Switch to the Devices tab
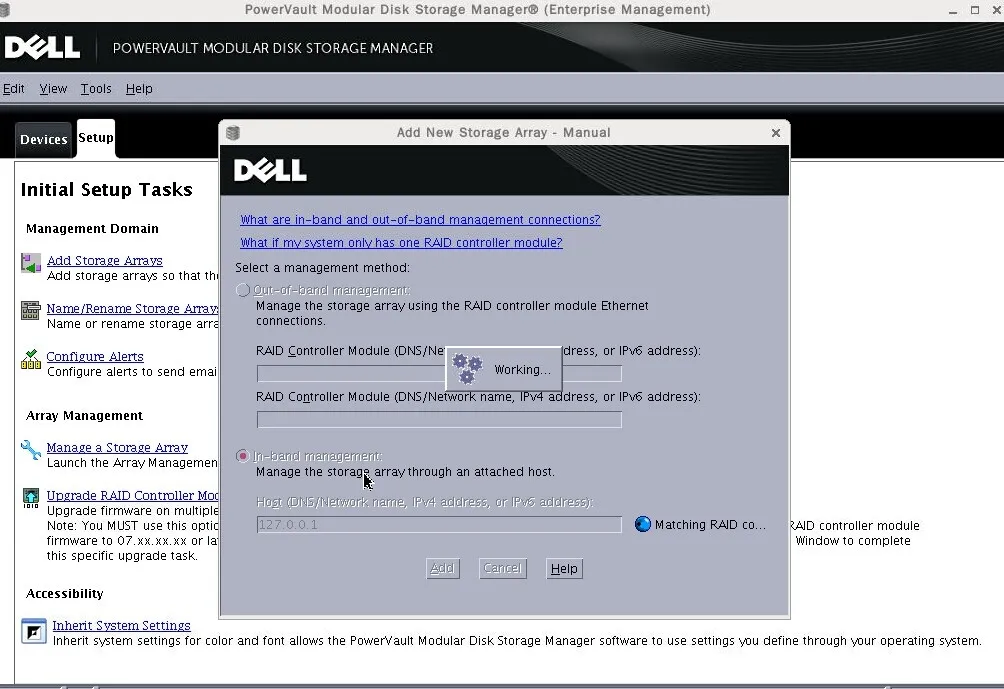The width and height of the screenshot is (1004, 689). pyautogui.click(x=44, y=140)
